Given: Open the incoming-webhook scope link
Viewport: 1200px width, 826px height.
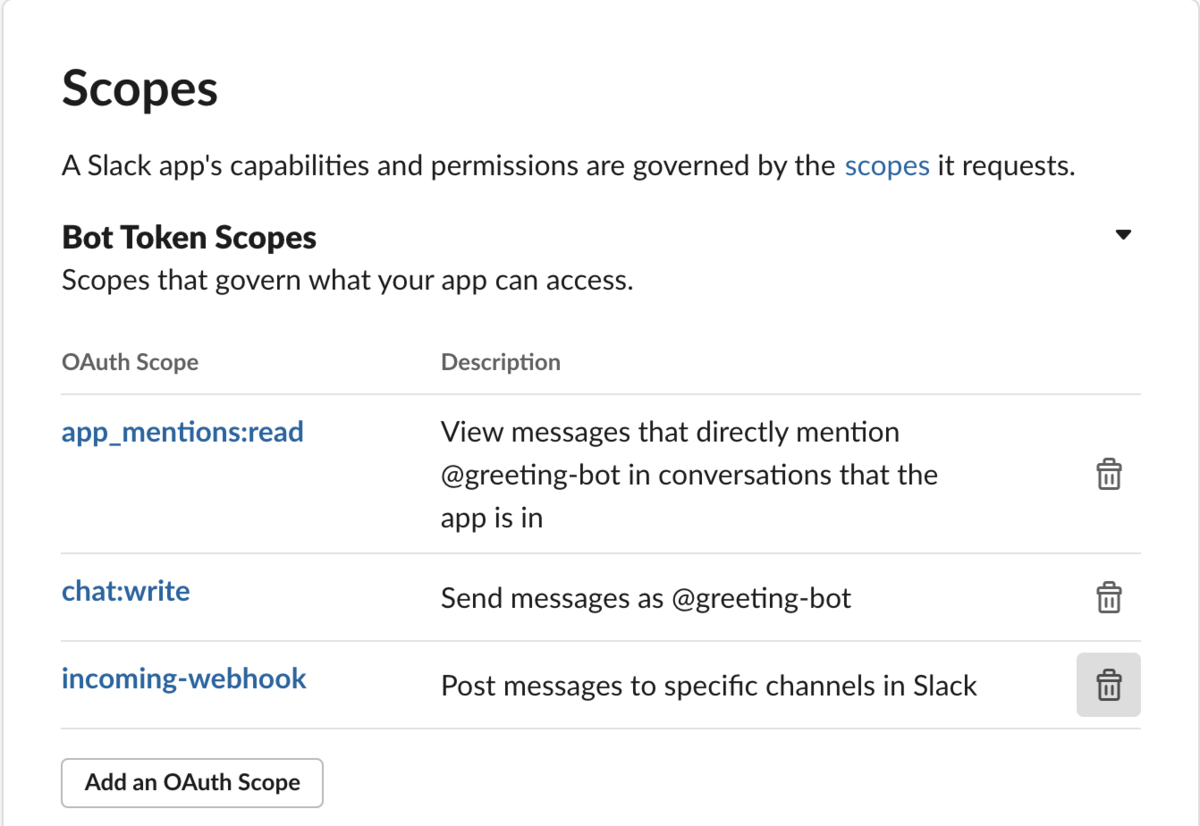Looking at the screenshot, I should pyautogui.click(x=184, y=679).
